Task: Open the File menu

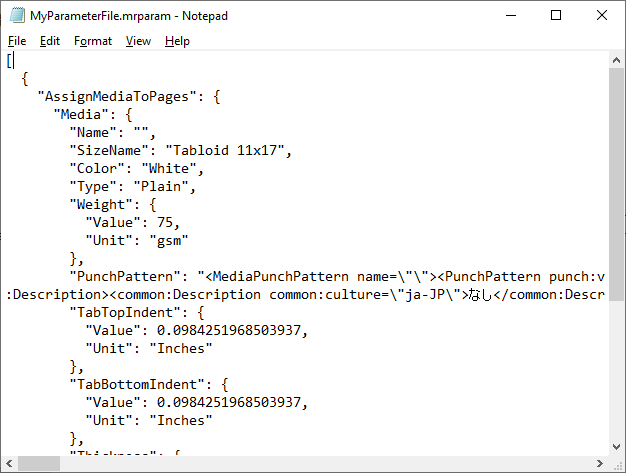Action: pos(17,41)
